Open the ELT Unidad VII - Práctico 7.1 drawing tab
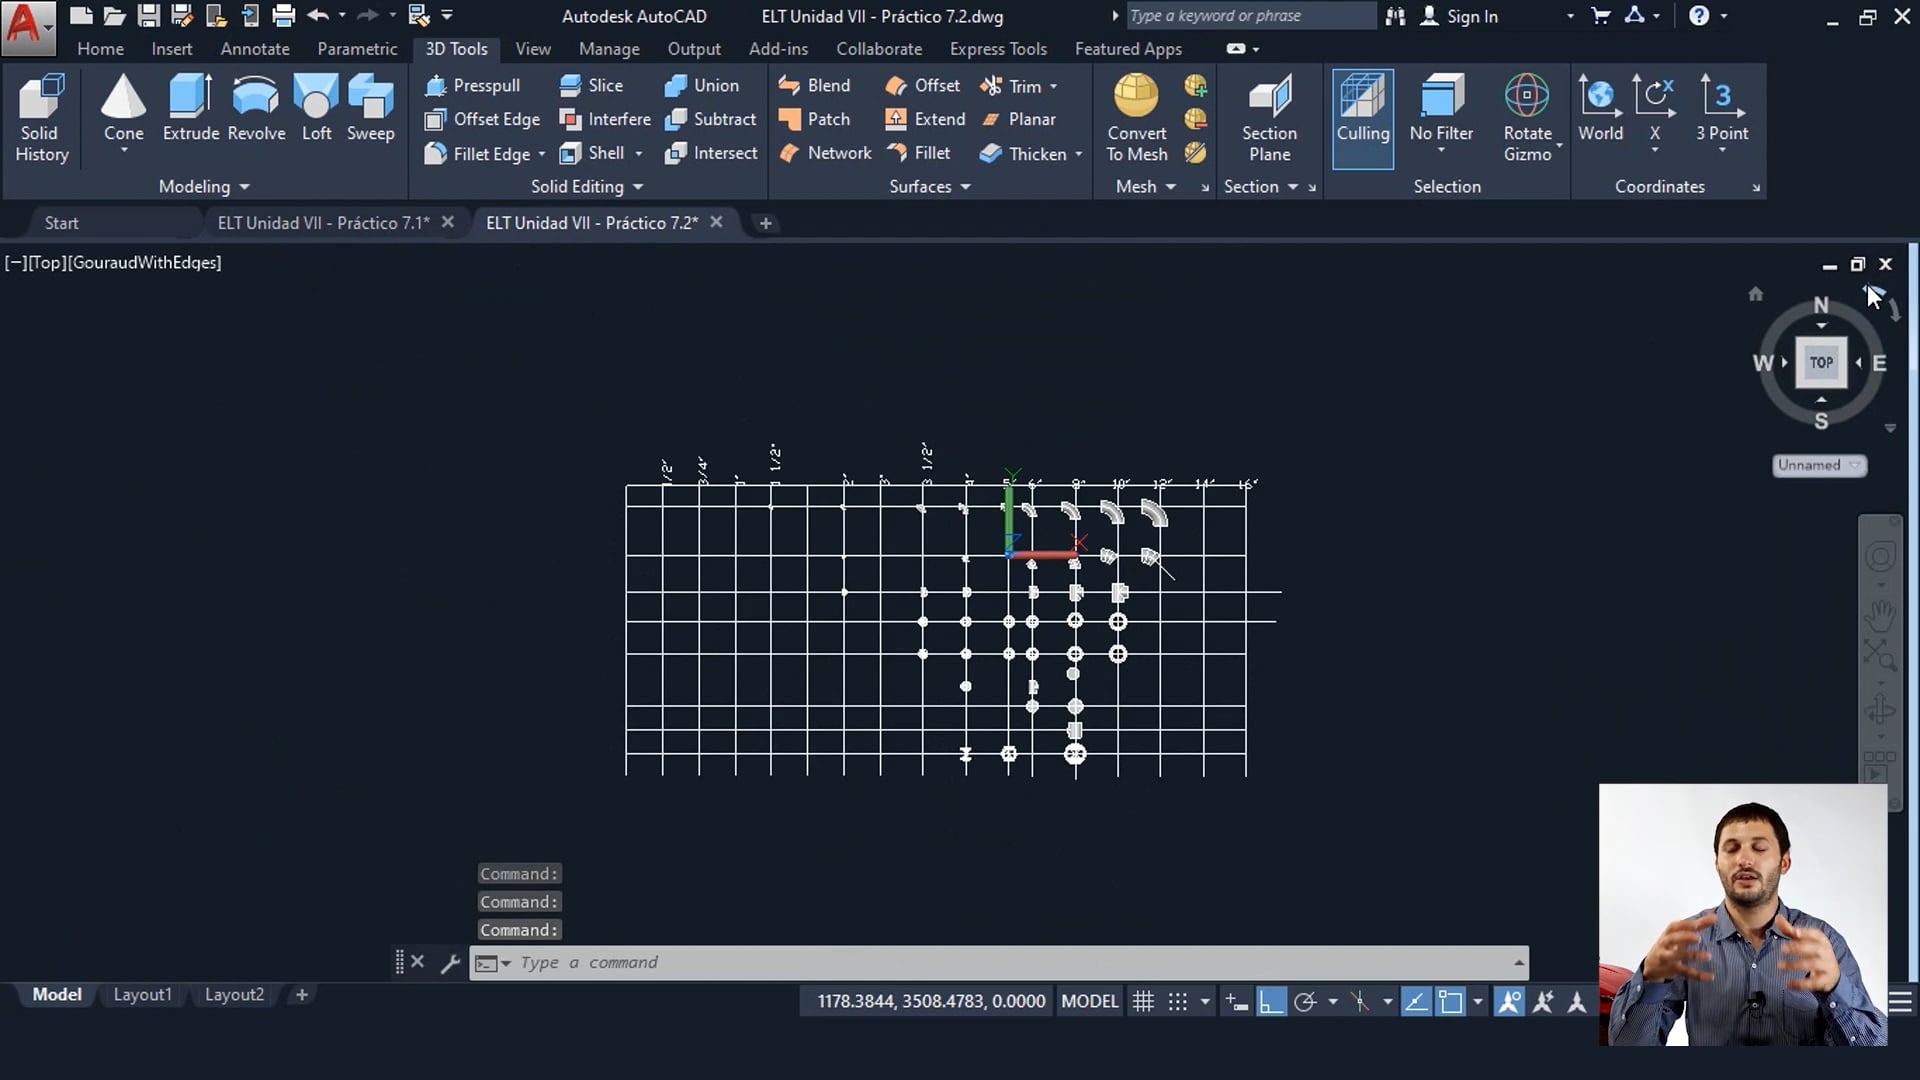Screen dimensions: 1920x1080 [320, 222]
